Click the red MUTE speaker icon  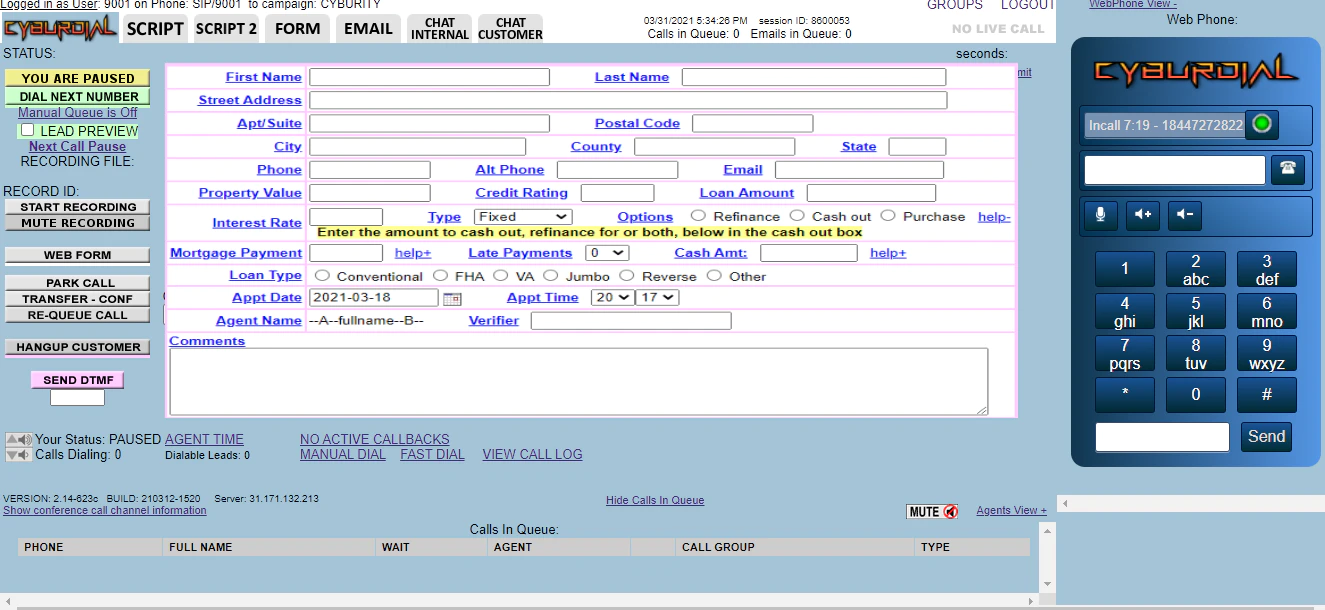click(x=950, y=512)
